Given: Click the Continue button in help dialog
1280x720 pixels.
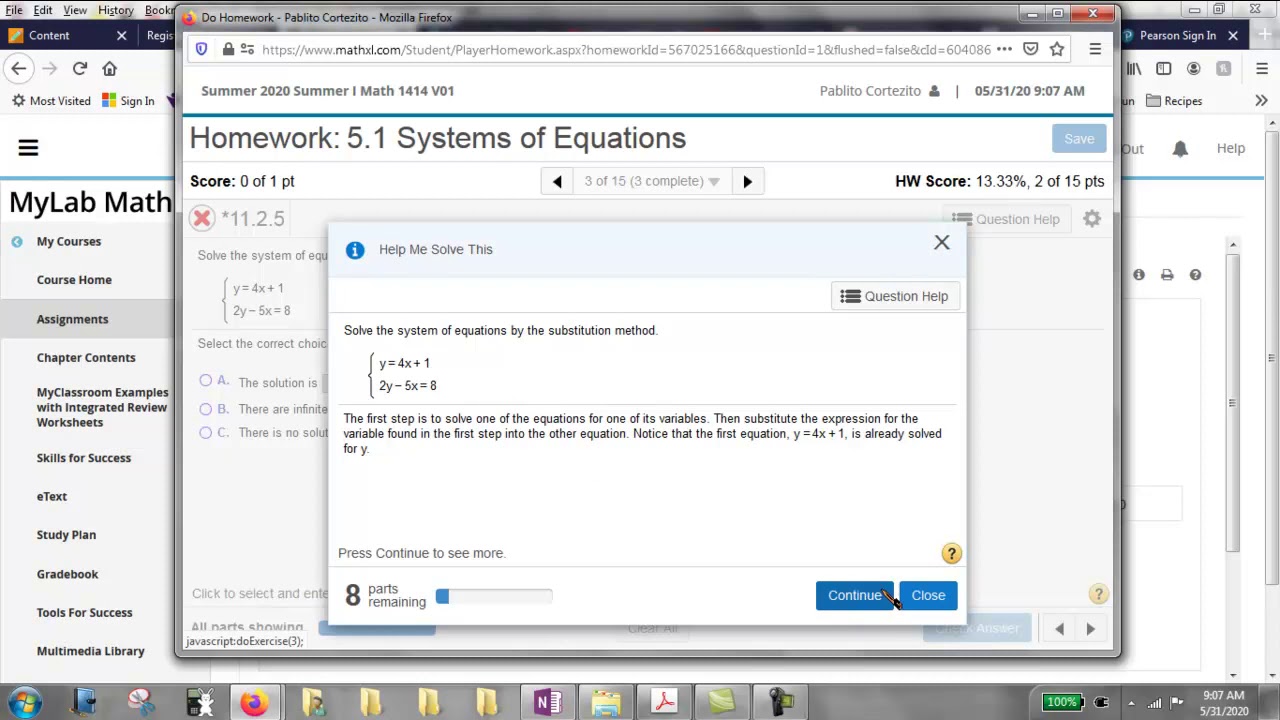Looking at the screenshot, I should pyautogui.click(x=855, y=595).
